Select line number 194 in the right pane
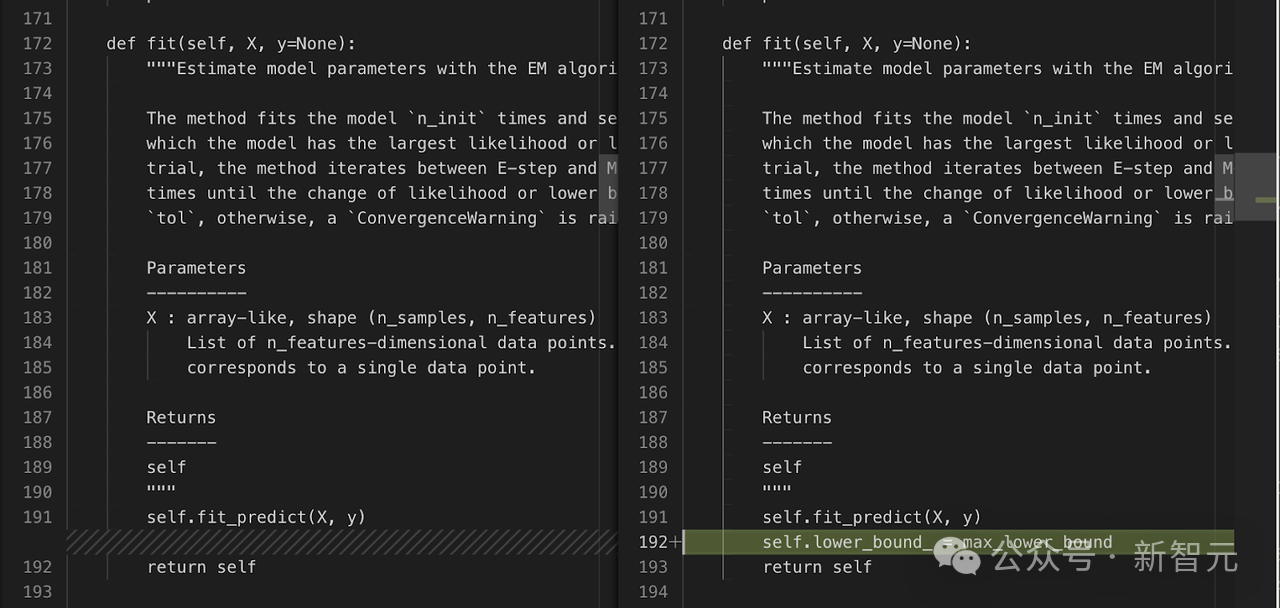The height and width of the screenshot is (608, 1280). (652, 592)
